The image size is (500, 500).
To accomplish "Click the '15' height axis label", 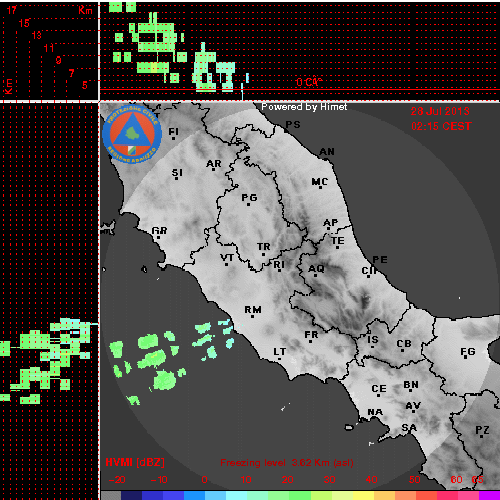I will pos(24,23).
